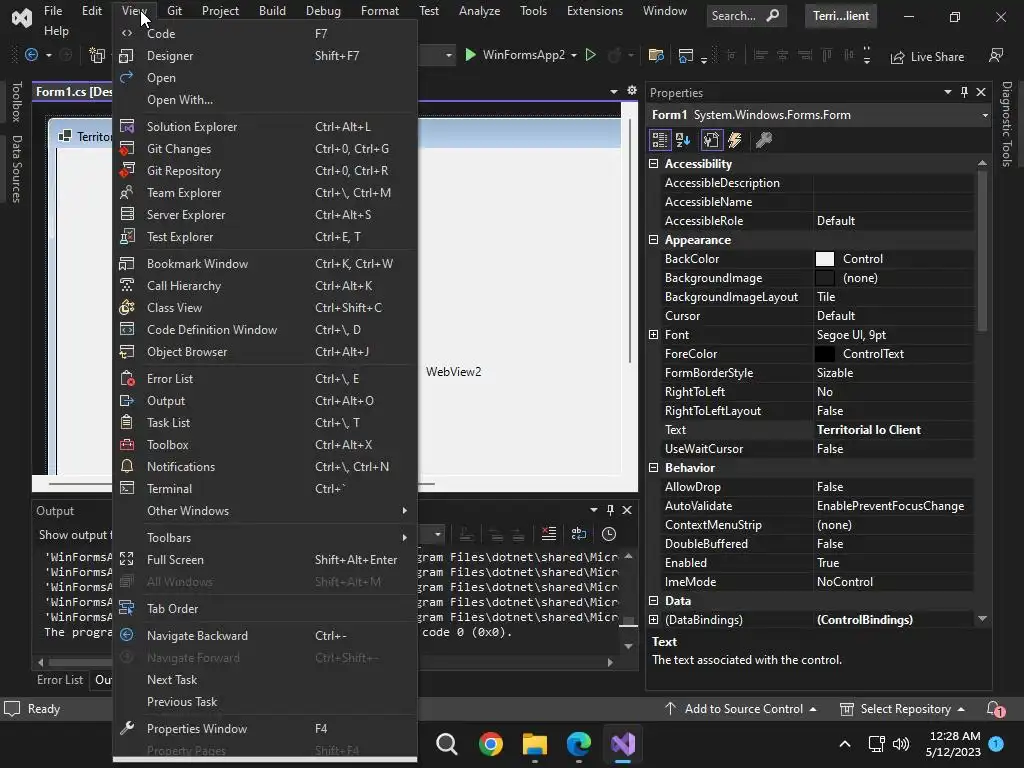
Task: Click the Git Repository icon
Action: (x=127, y=170)
